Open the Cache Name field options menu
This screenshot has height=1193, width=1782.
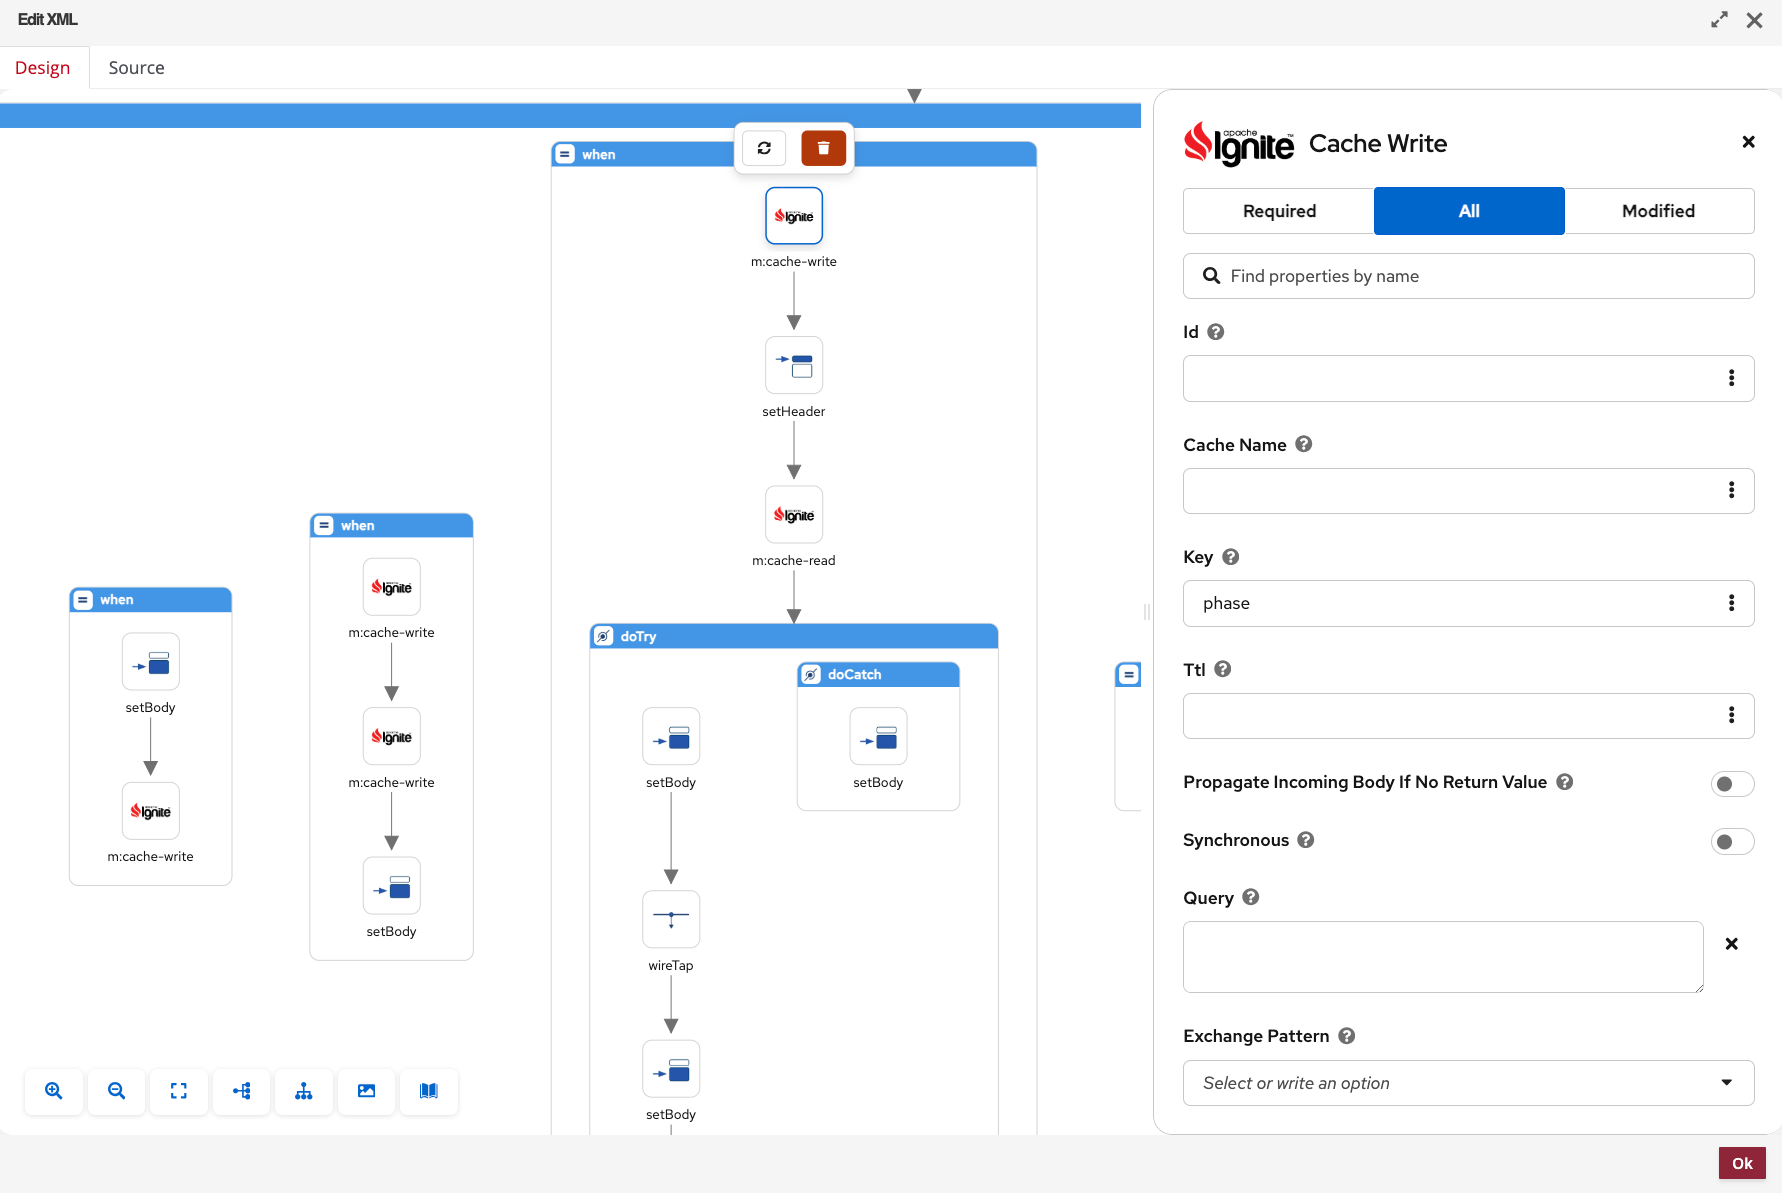tap(1731, 490)
